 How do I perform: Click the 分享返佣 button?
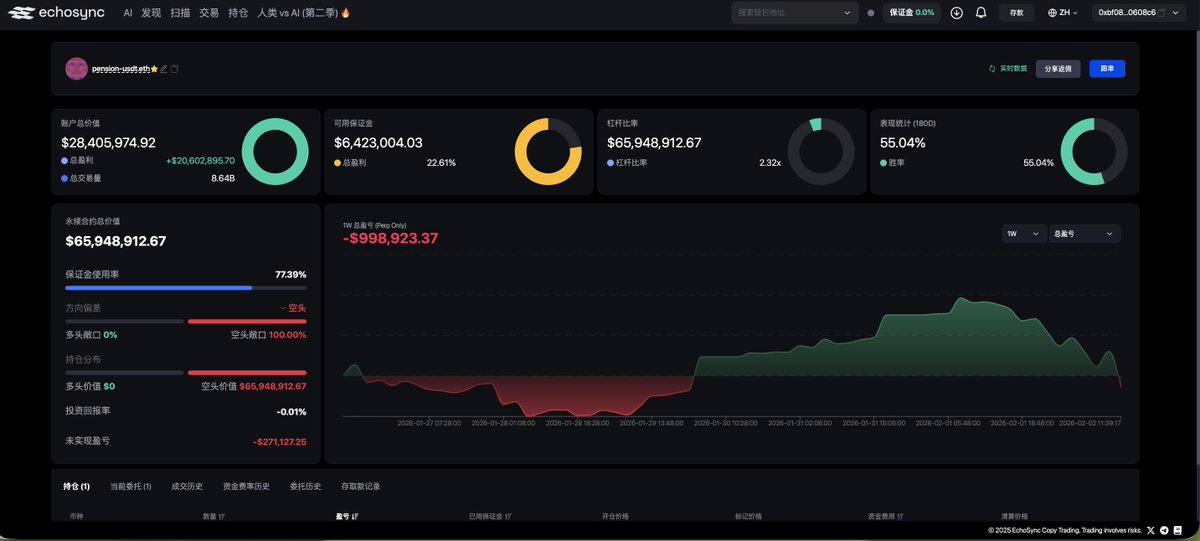point(1058,69)
